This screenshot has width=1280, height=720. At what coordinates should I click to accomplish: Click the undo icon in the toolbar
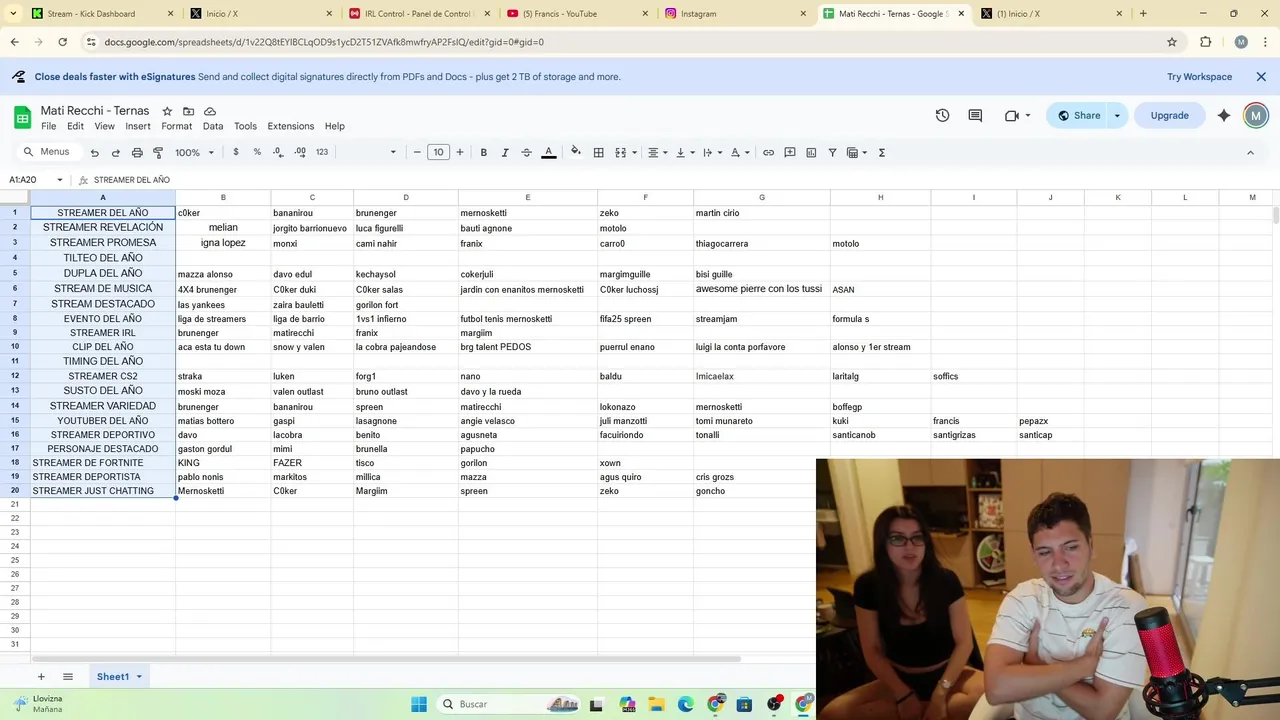tap(94, 153)
